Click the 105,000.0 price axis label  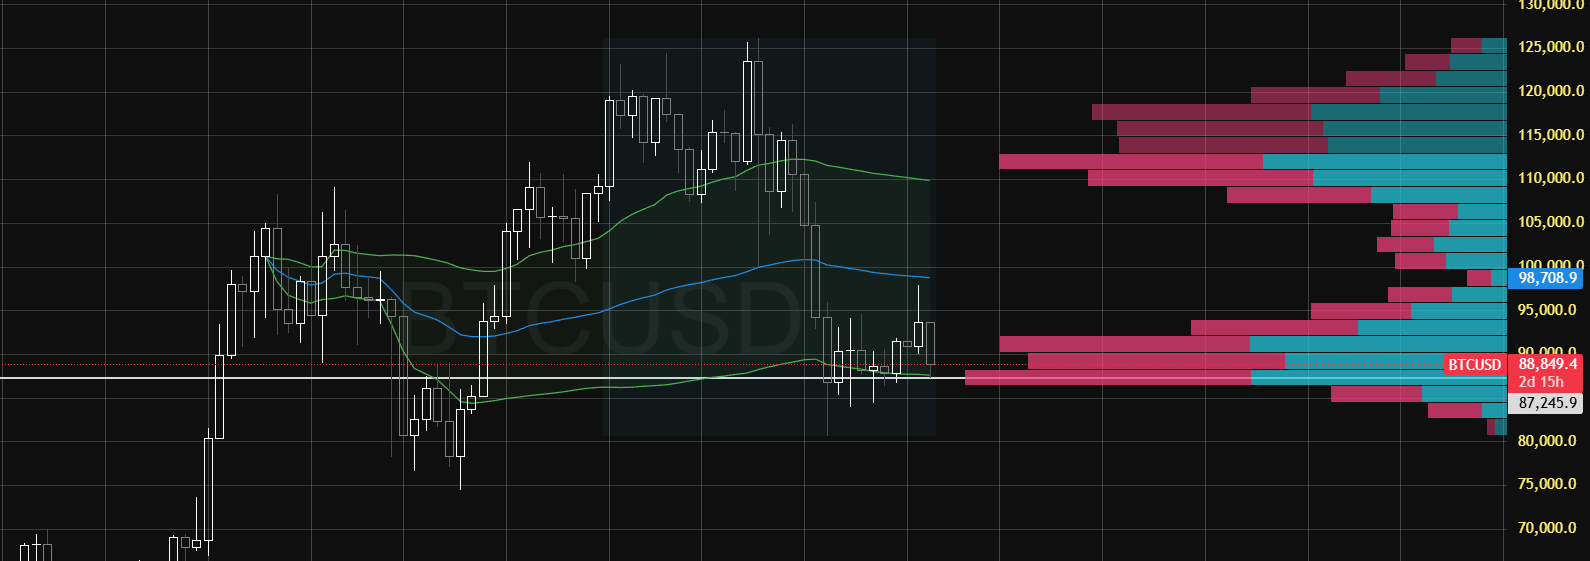pos(1550,222)
